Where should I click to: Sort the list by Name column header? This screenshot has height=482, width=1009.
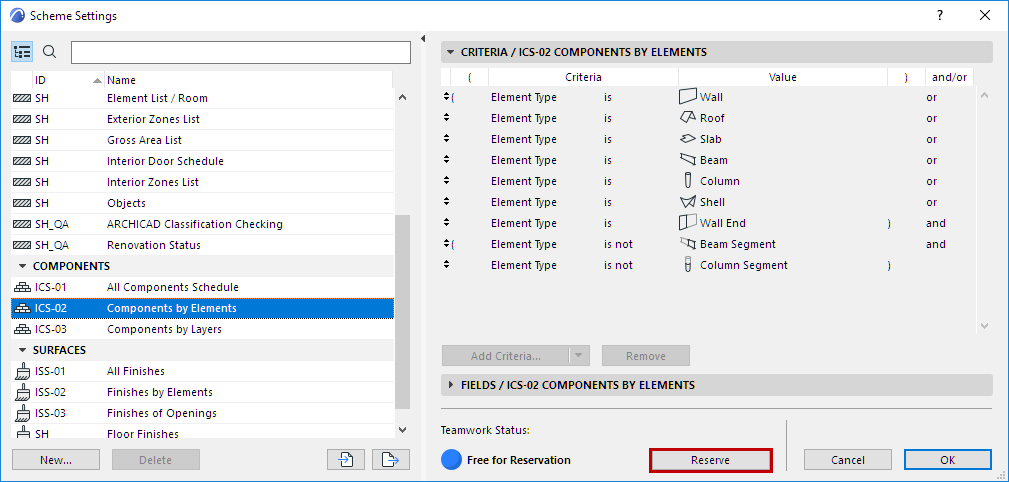[121, 80]
